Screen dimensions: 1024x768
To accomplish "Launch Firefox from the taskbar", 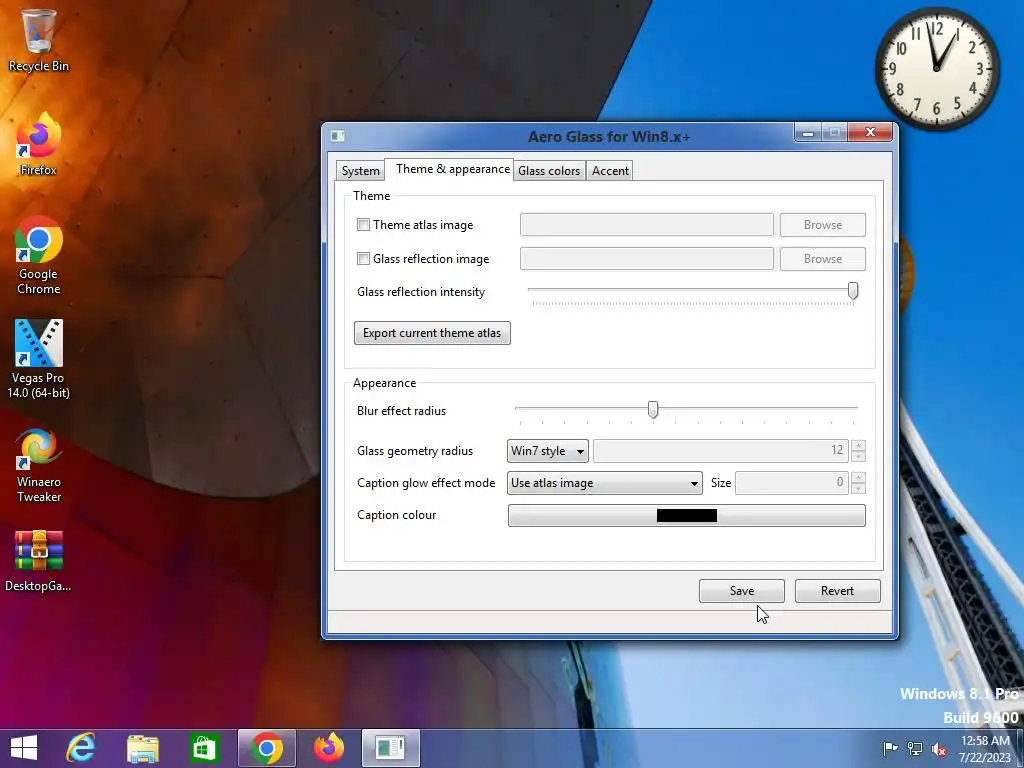I will pos(328,748).
